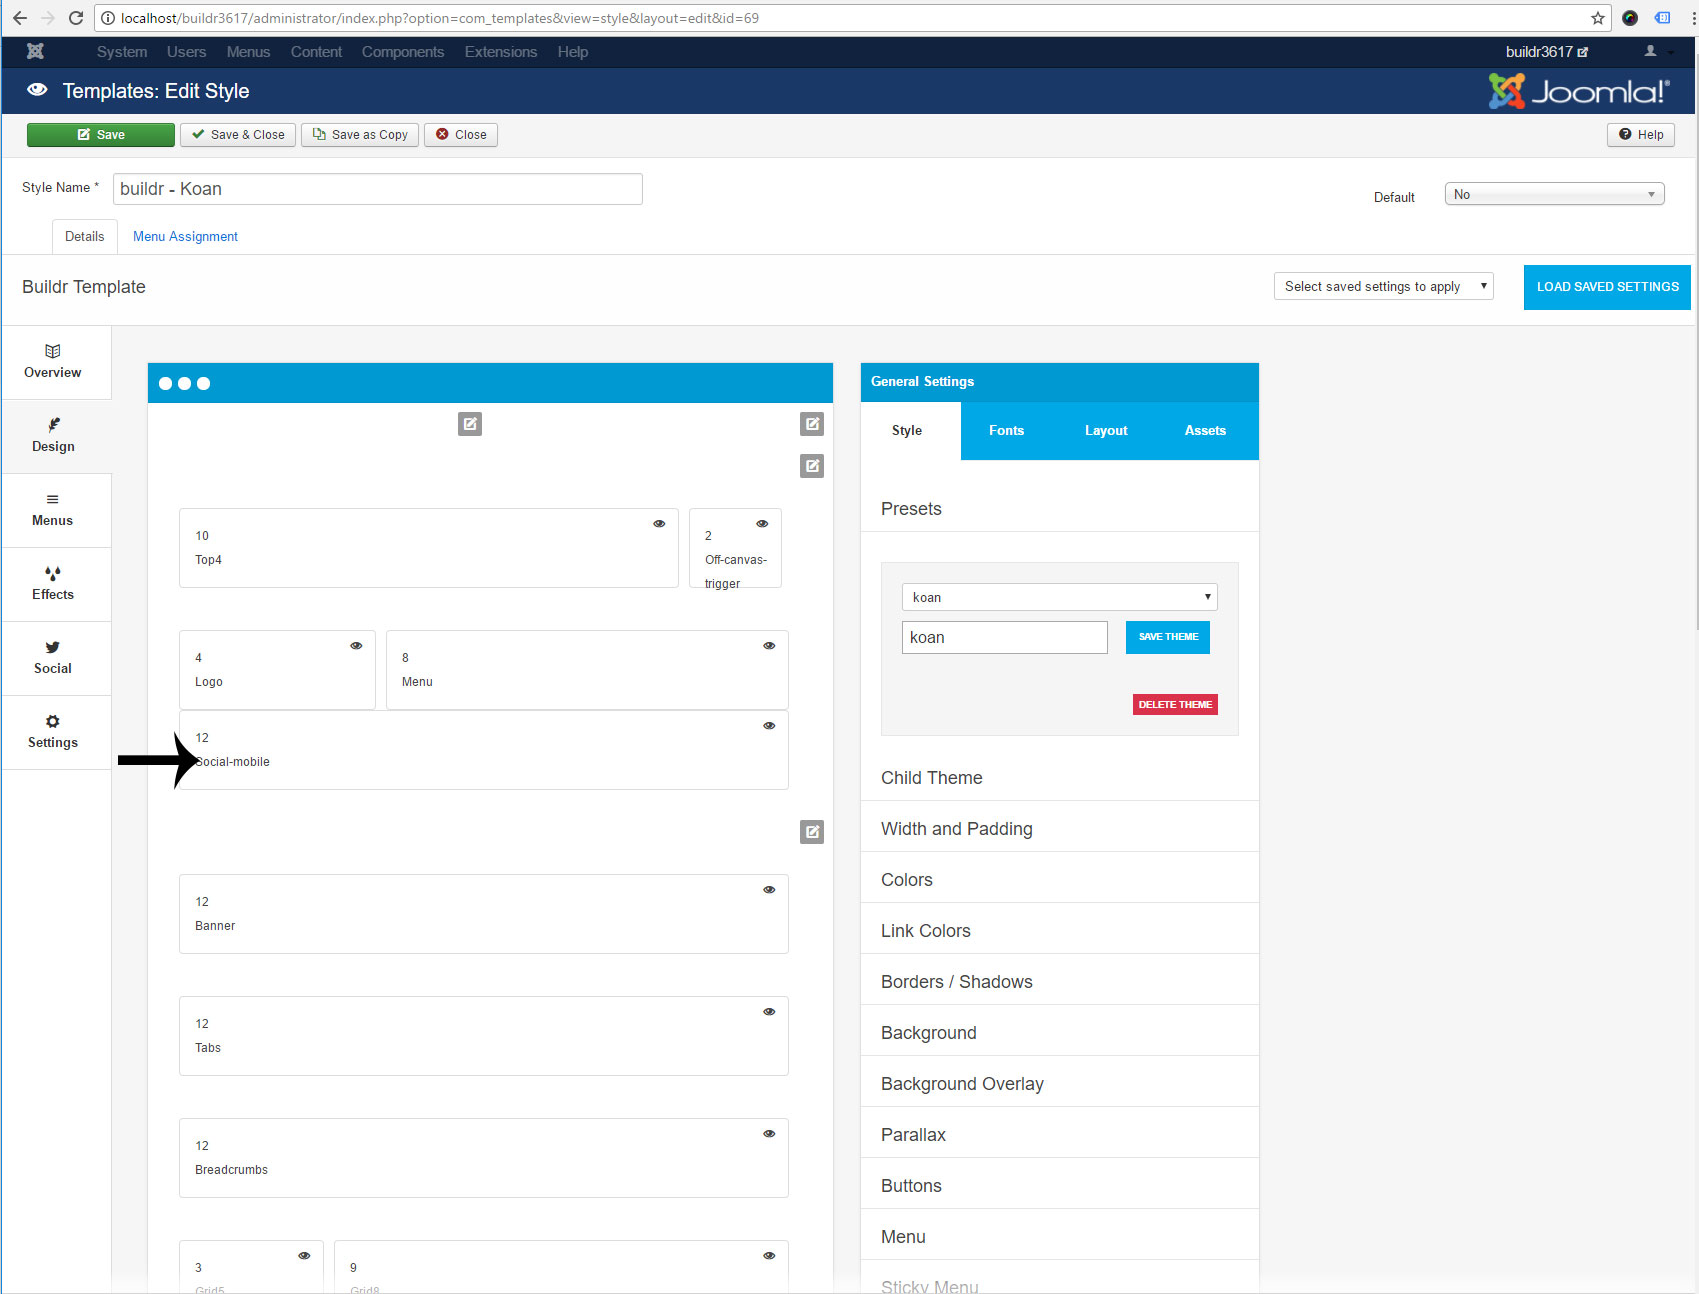This screenshot has height=1294, width=1699.
Task: Open Social sidebar section
Action: click(53, 658)
